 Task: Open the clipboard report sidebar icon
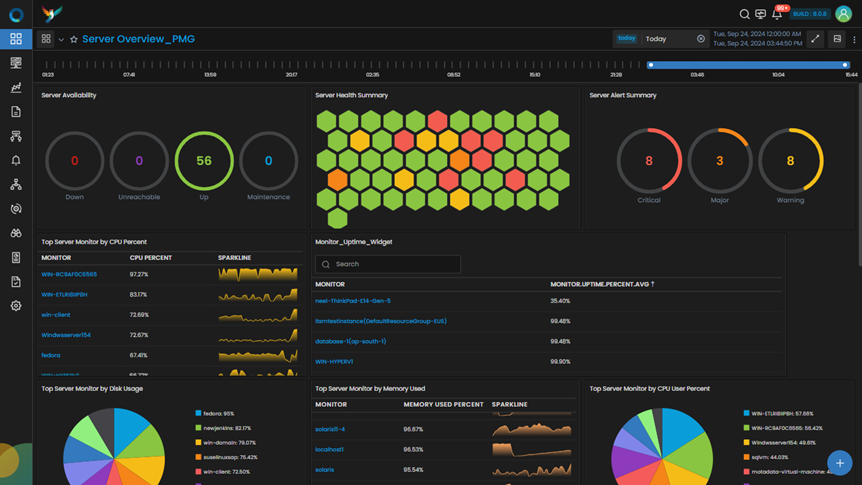click(x=16, y=257)
